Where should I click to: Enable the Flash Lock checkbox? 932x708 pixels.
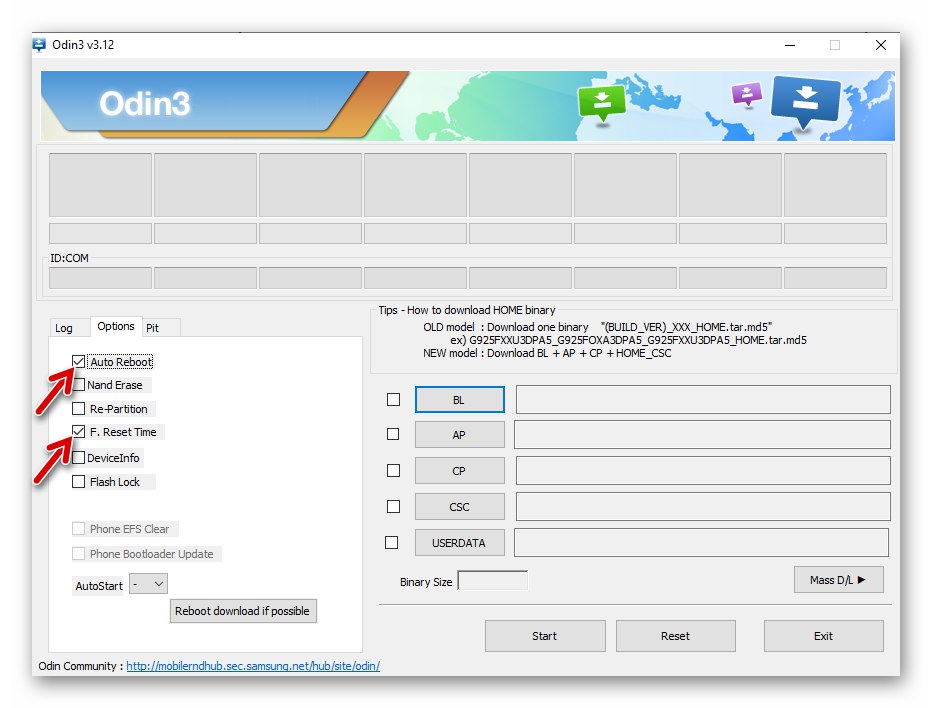77,481
